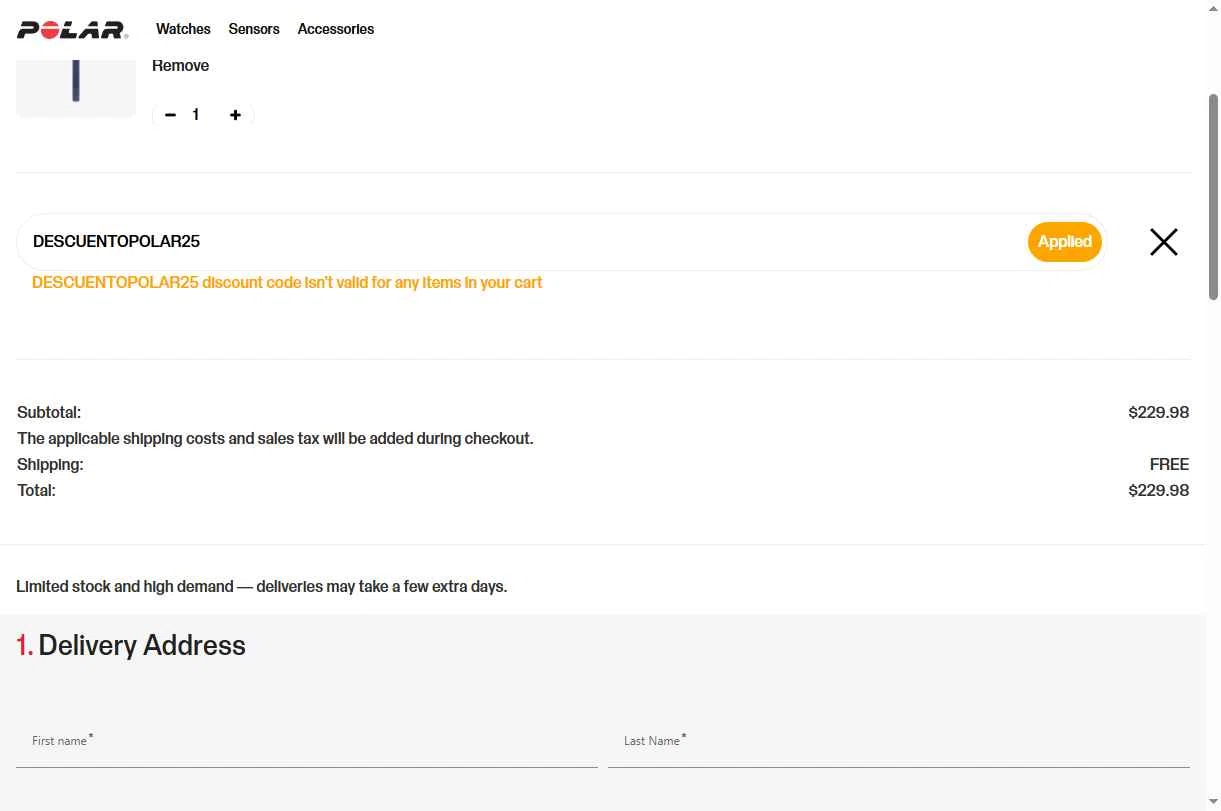Open the Sensors menu
Viewport: 1221px width, 811px height.
pos(254,29)
